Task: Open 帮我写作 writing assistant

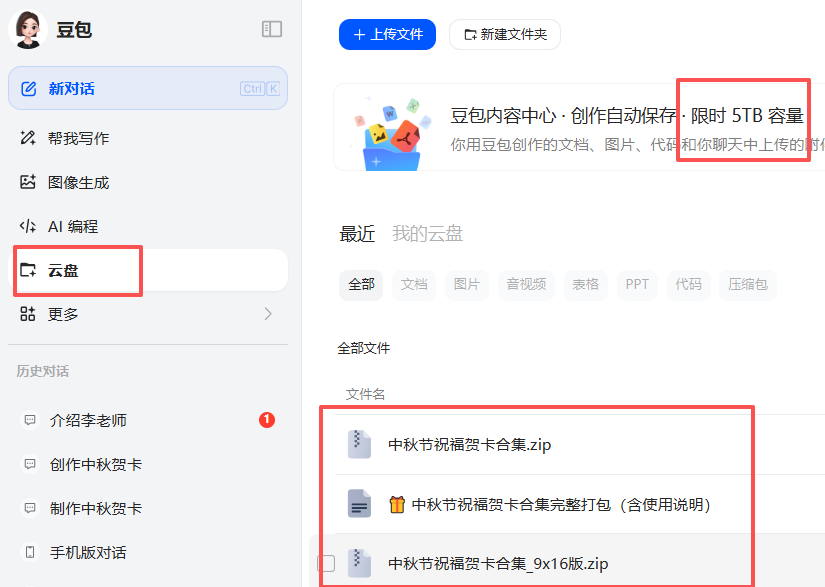Action: tap(78, 138)
